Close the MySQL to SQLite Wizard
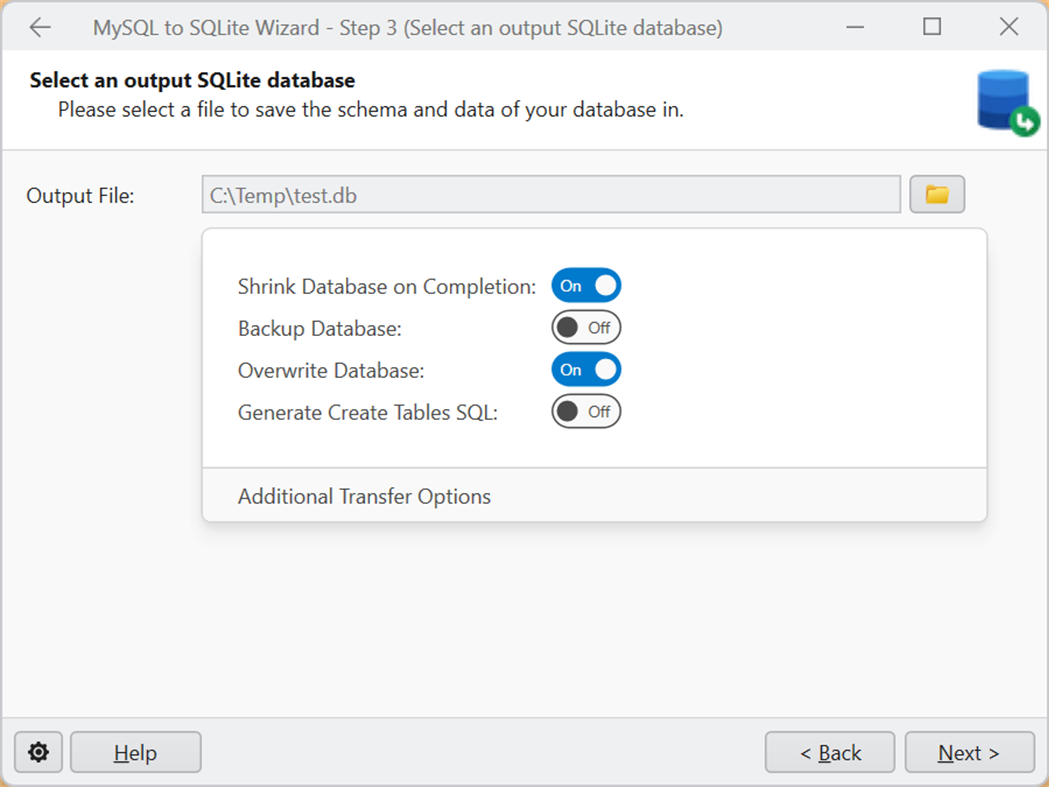Screen dimensions: 1049x787 [x=1008, y=28]
